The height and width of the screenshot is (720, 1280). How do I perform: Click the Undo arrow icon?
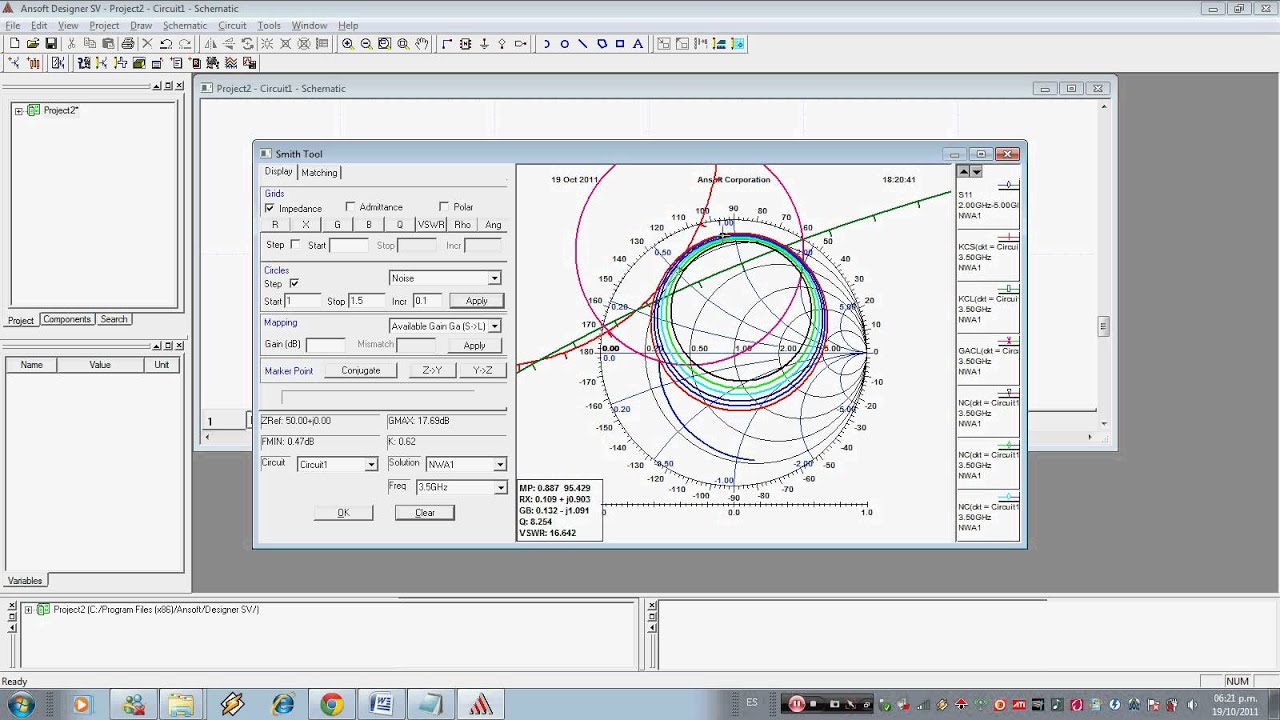tap(166, 44)
